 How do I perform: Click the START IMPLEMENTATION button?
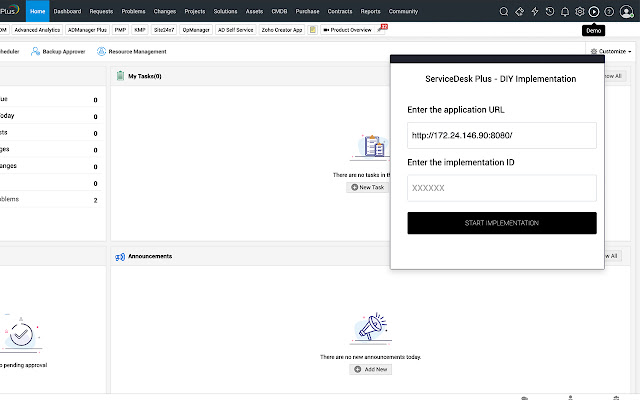click(x=502, y=223)
